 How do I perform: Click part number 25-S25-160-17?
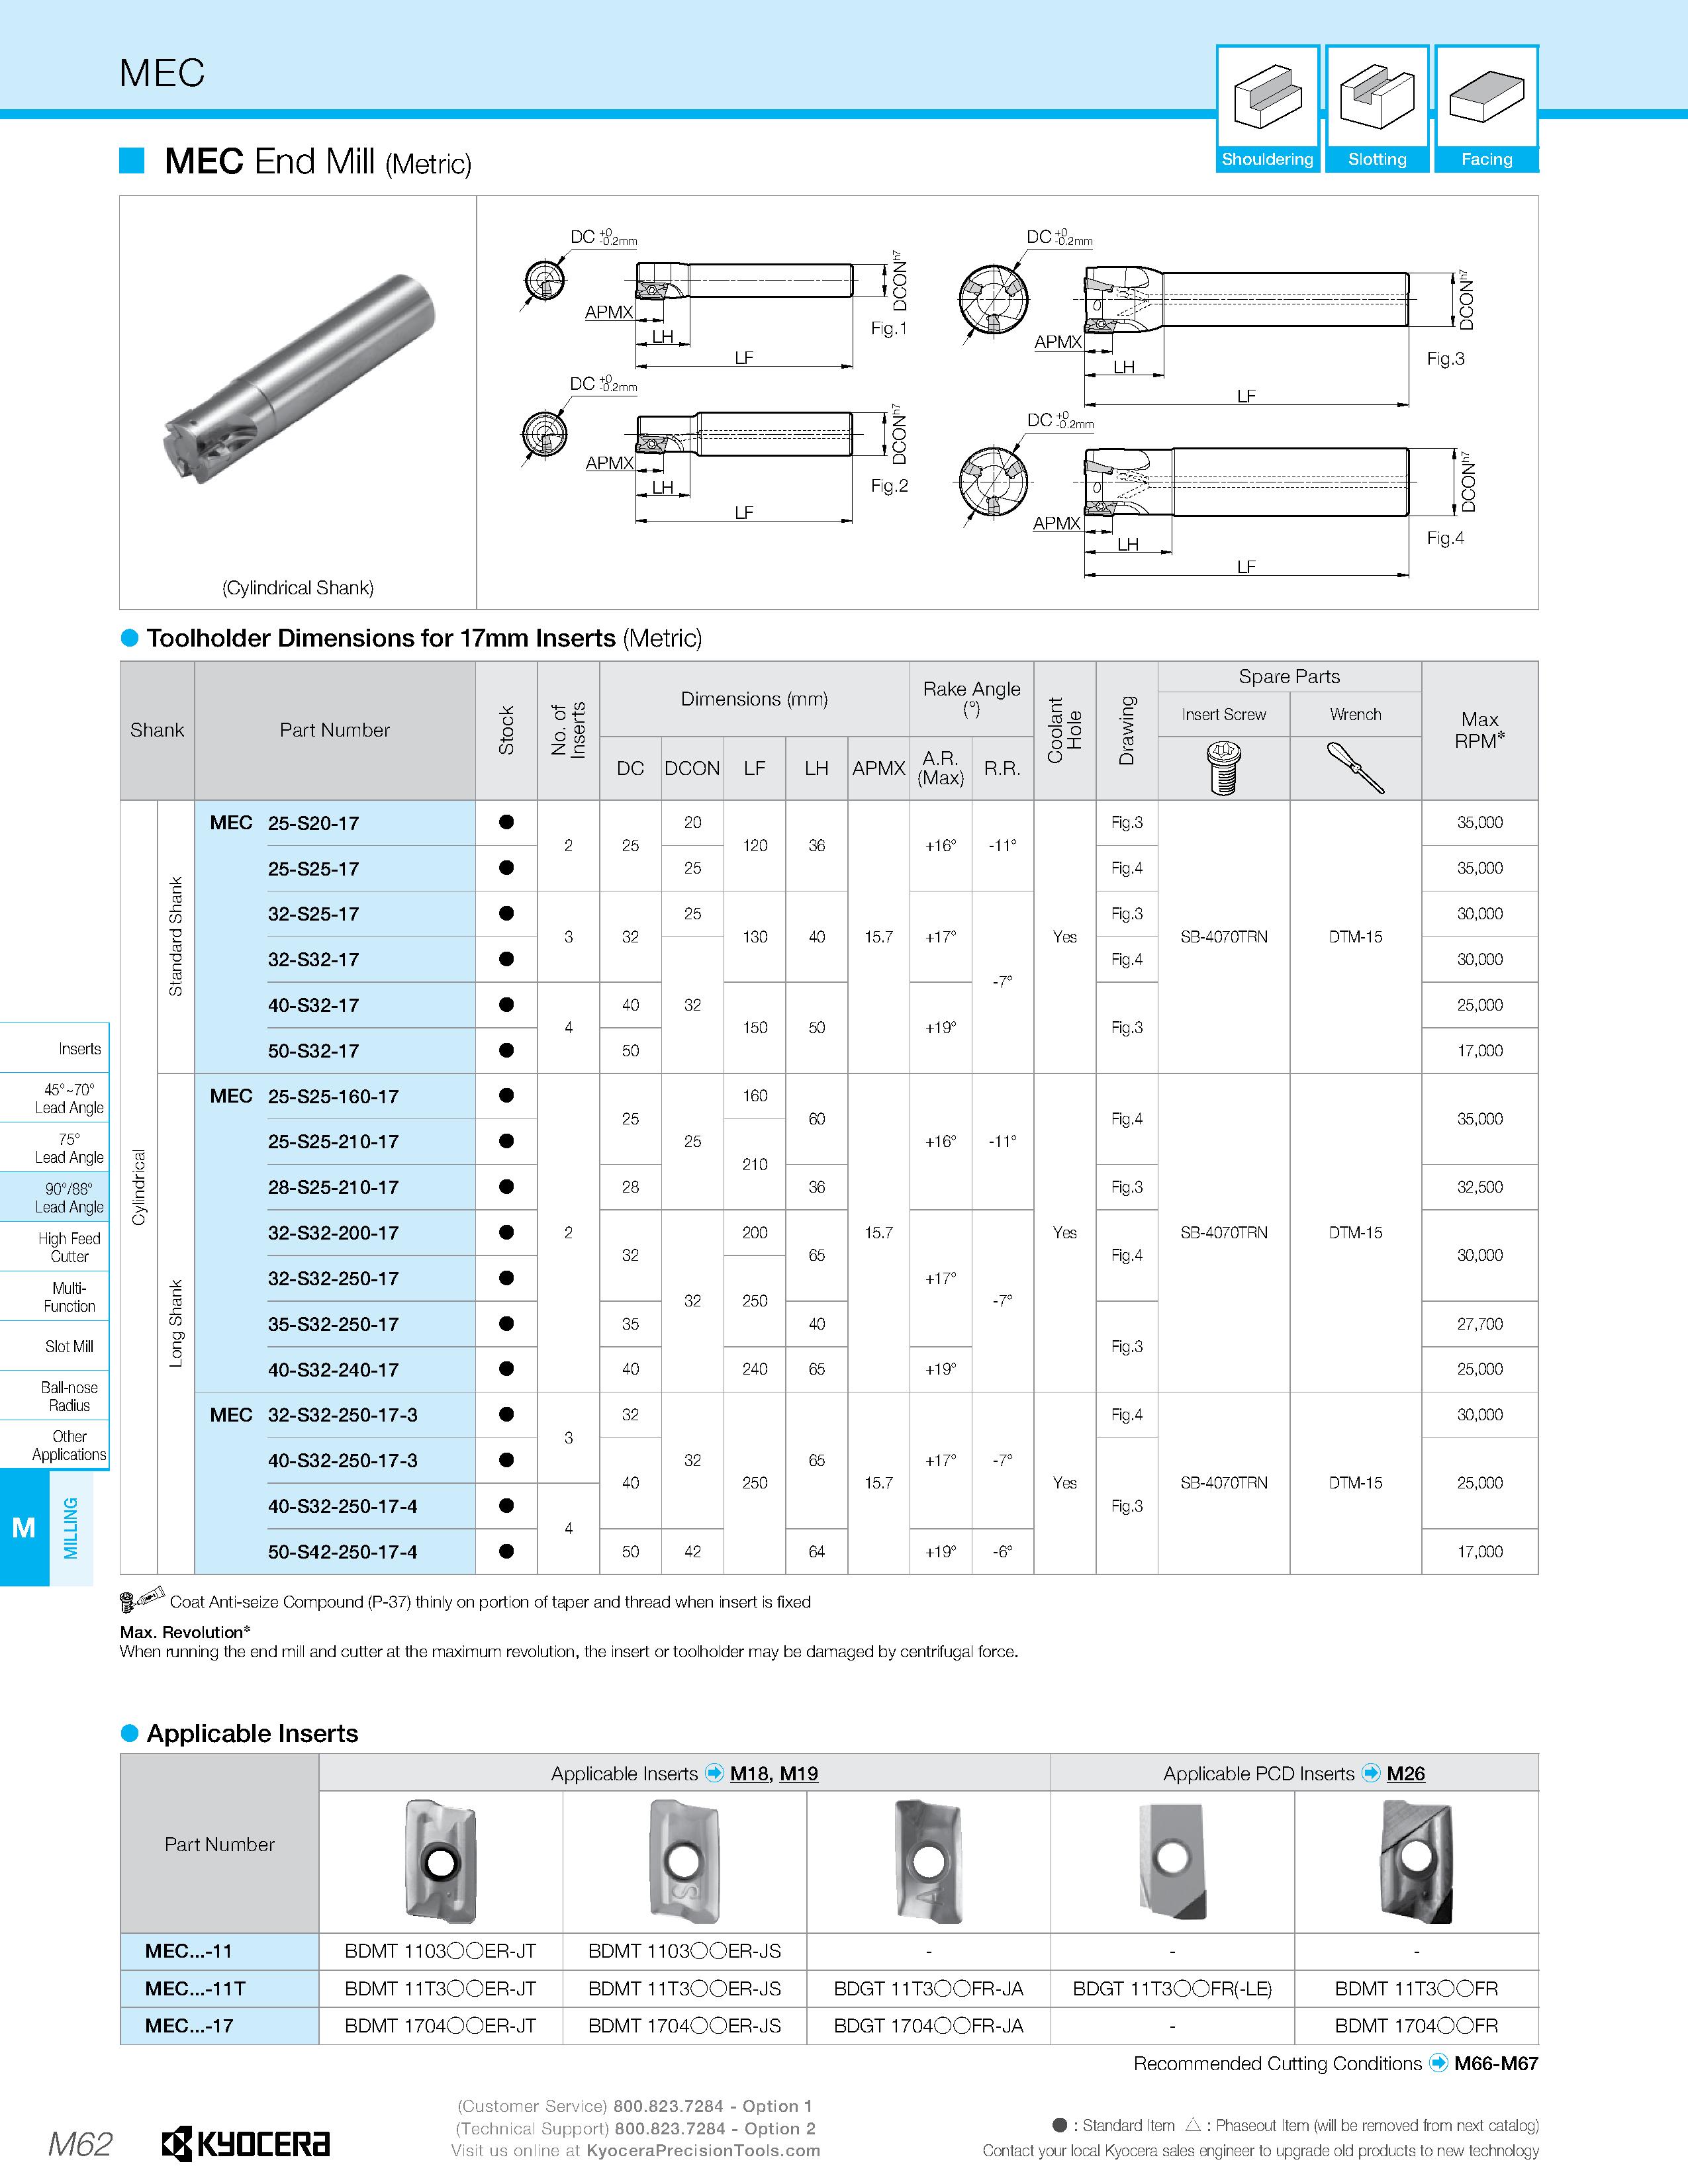[333, 1096]
